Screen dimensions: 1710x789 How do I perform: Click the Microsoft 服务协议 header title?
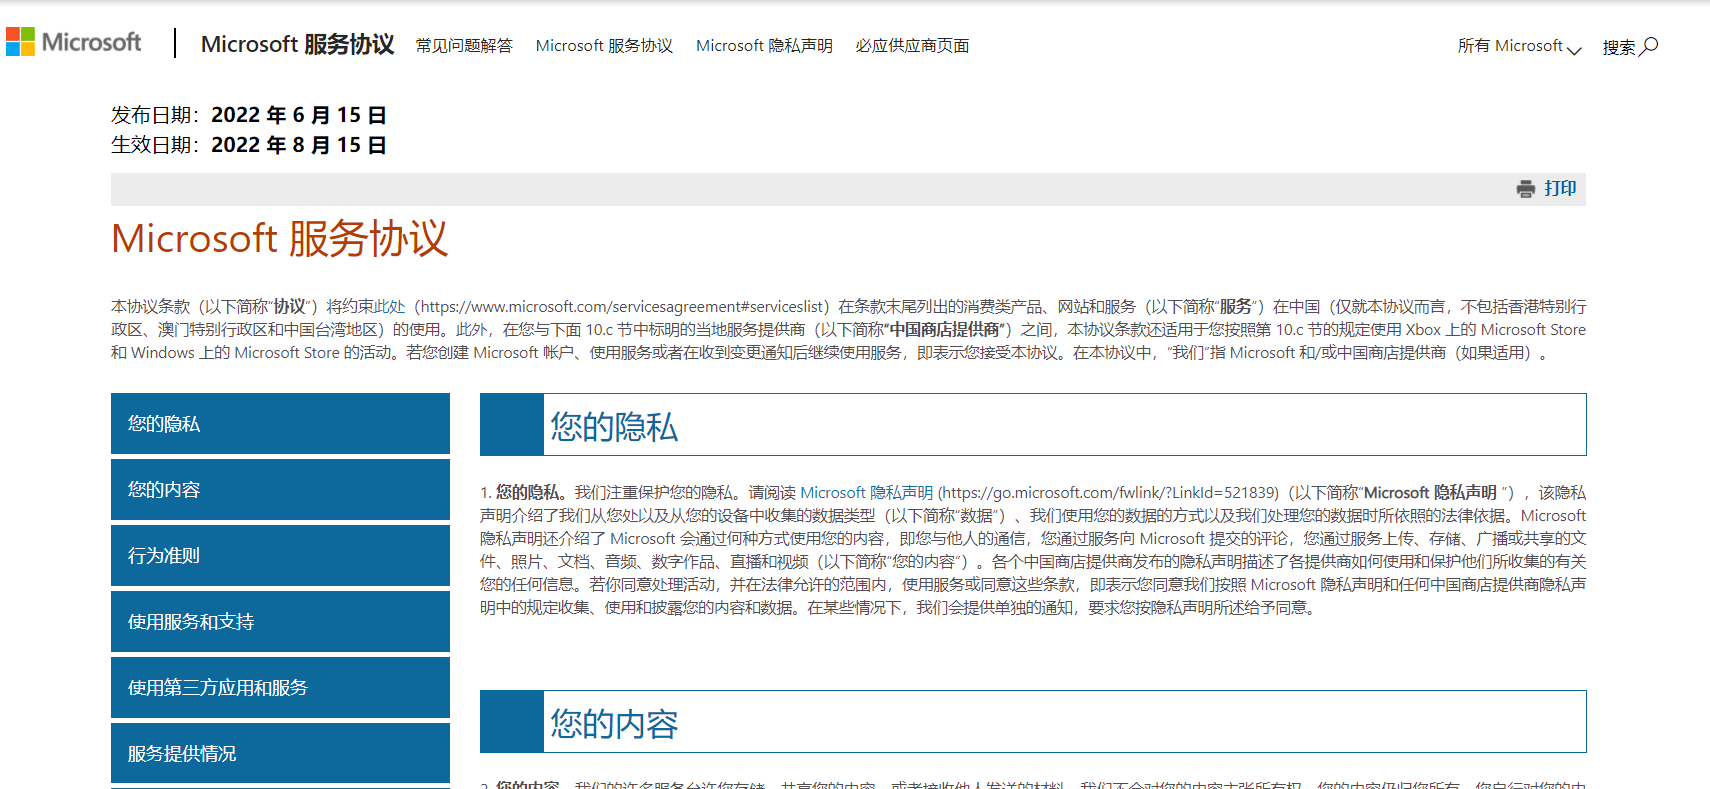297,44
